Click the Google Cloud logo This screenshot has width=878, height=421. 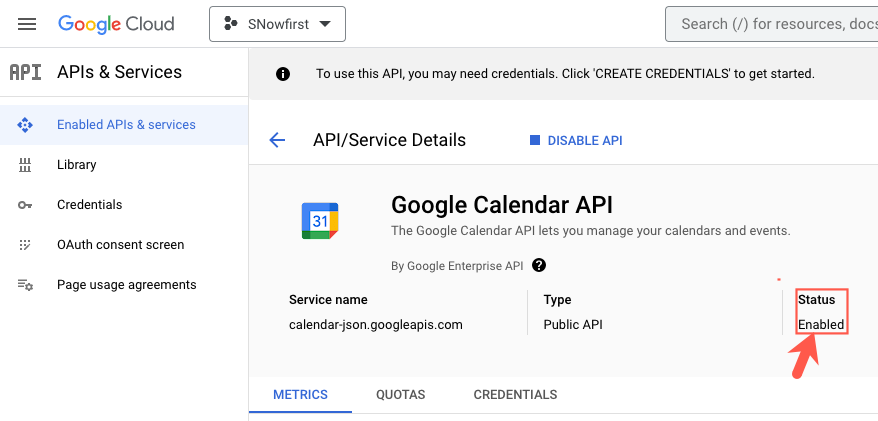tap(116, 24)
